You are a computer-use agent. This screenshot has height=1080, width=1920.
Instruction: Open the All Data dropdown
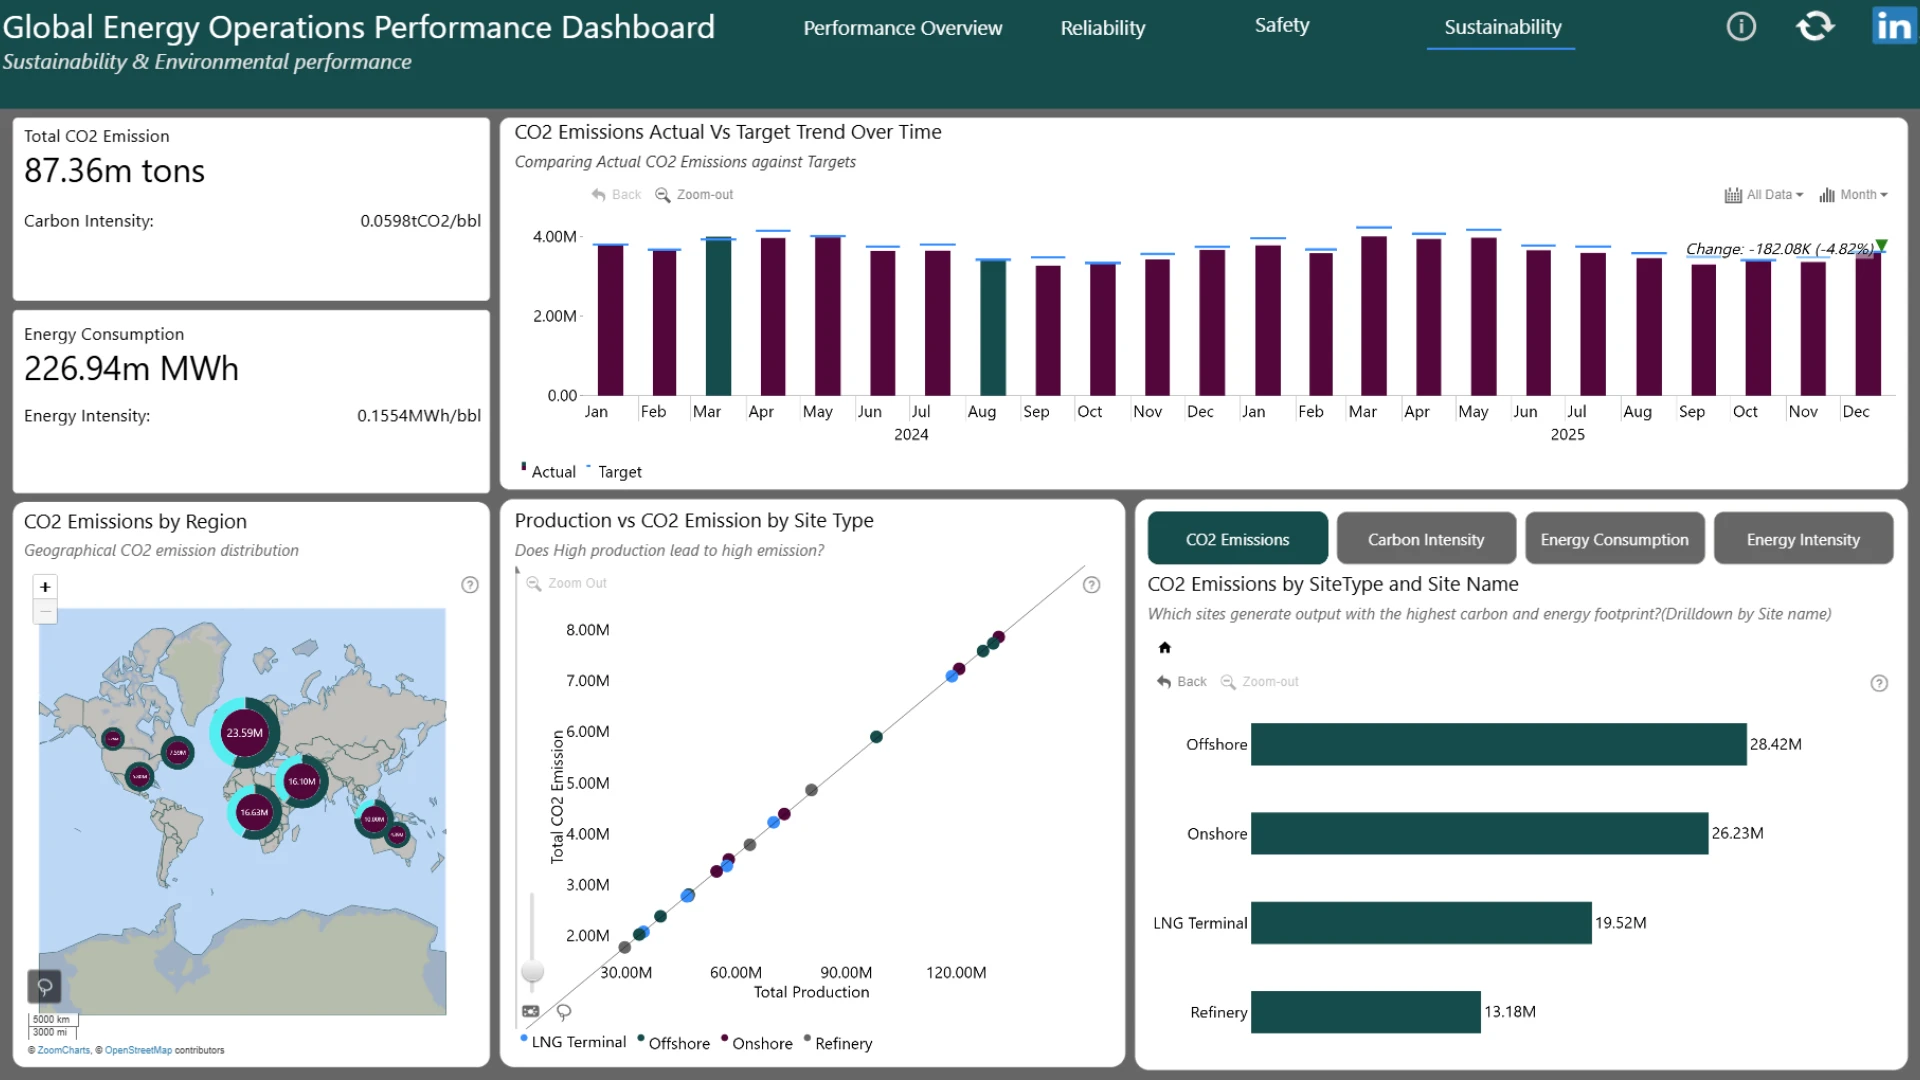click(1764, 195)
